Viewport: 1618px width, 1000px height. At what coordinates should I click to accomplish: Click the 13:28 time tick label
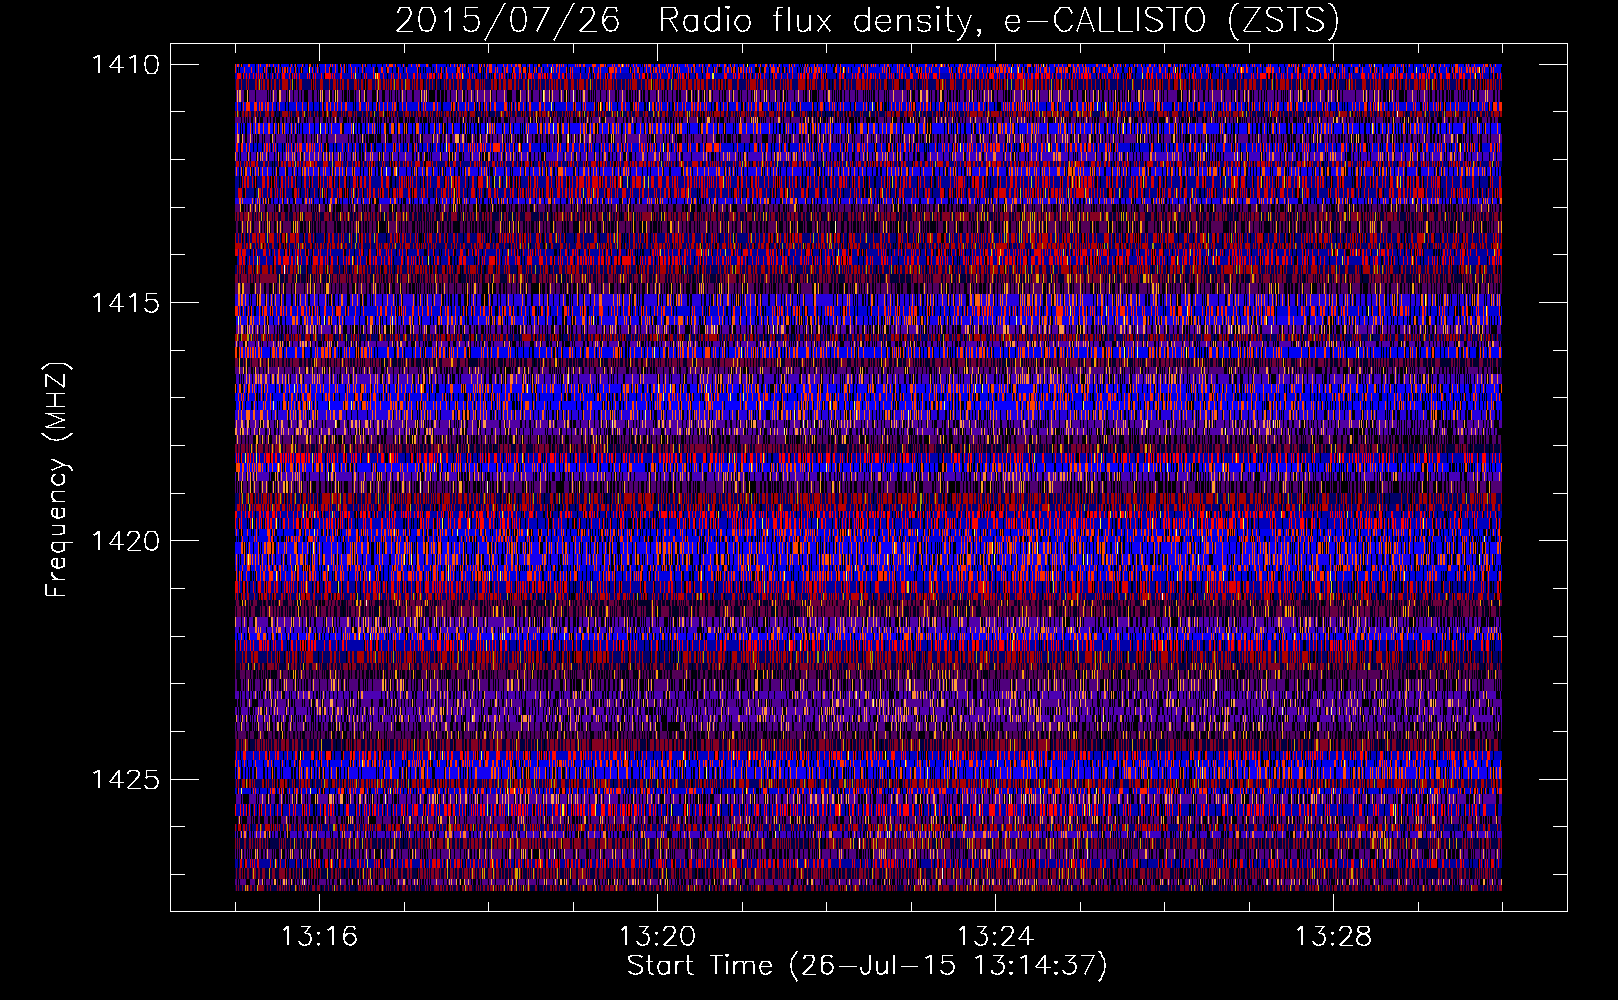pos(1333,937)
